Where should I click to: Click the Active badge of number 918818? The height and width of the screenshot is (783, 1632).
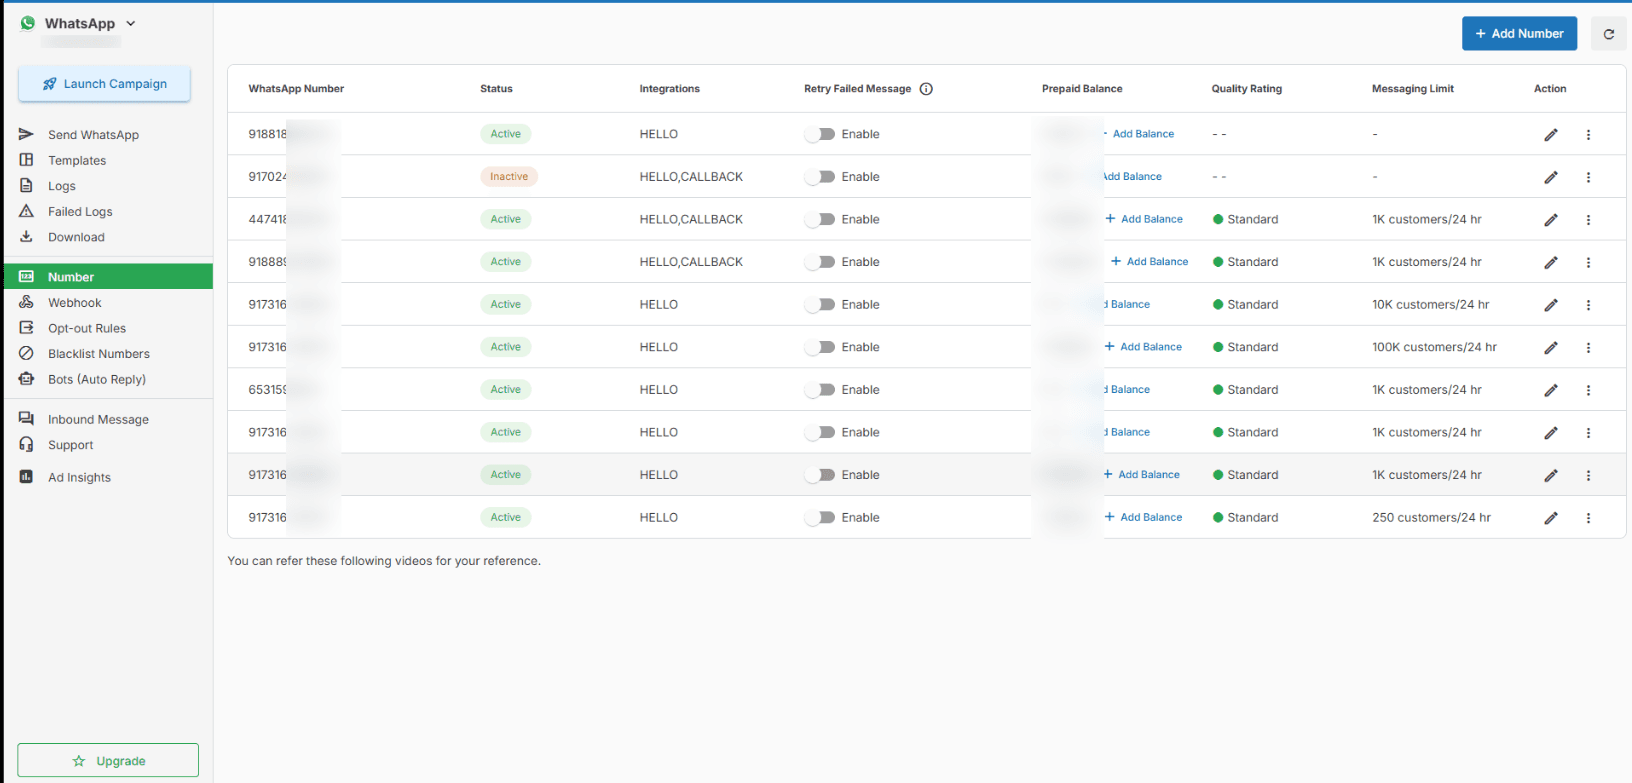(x=505, y=134)
